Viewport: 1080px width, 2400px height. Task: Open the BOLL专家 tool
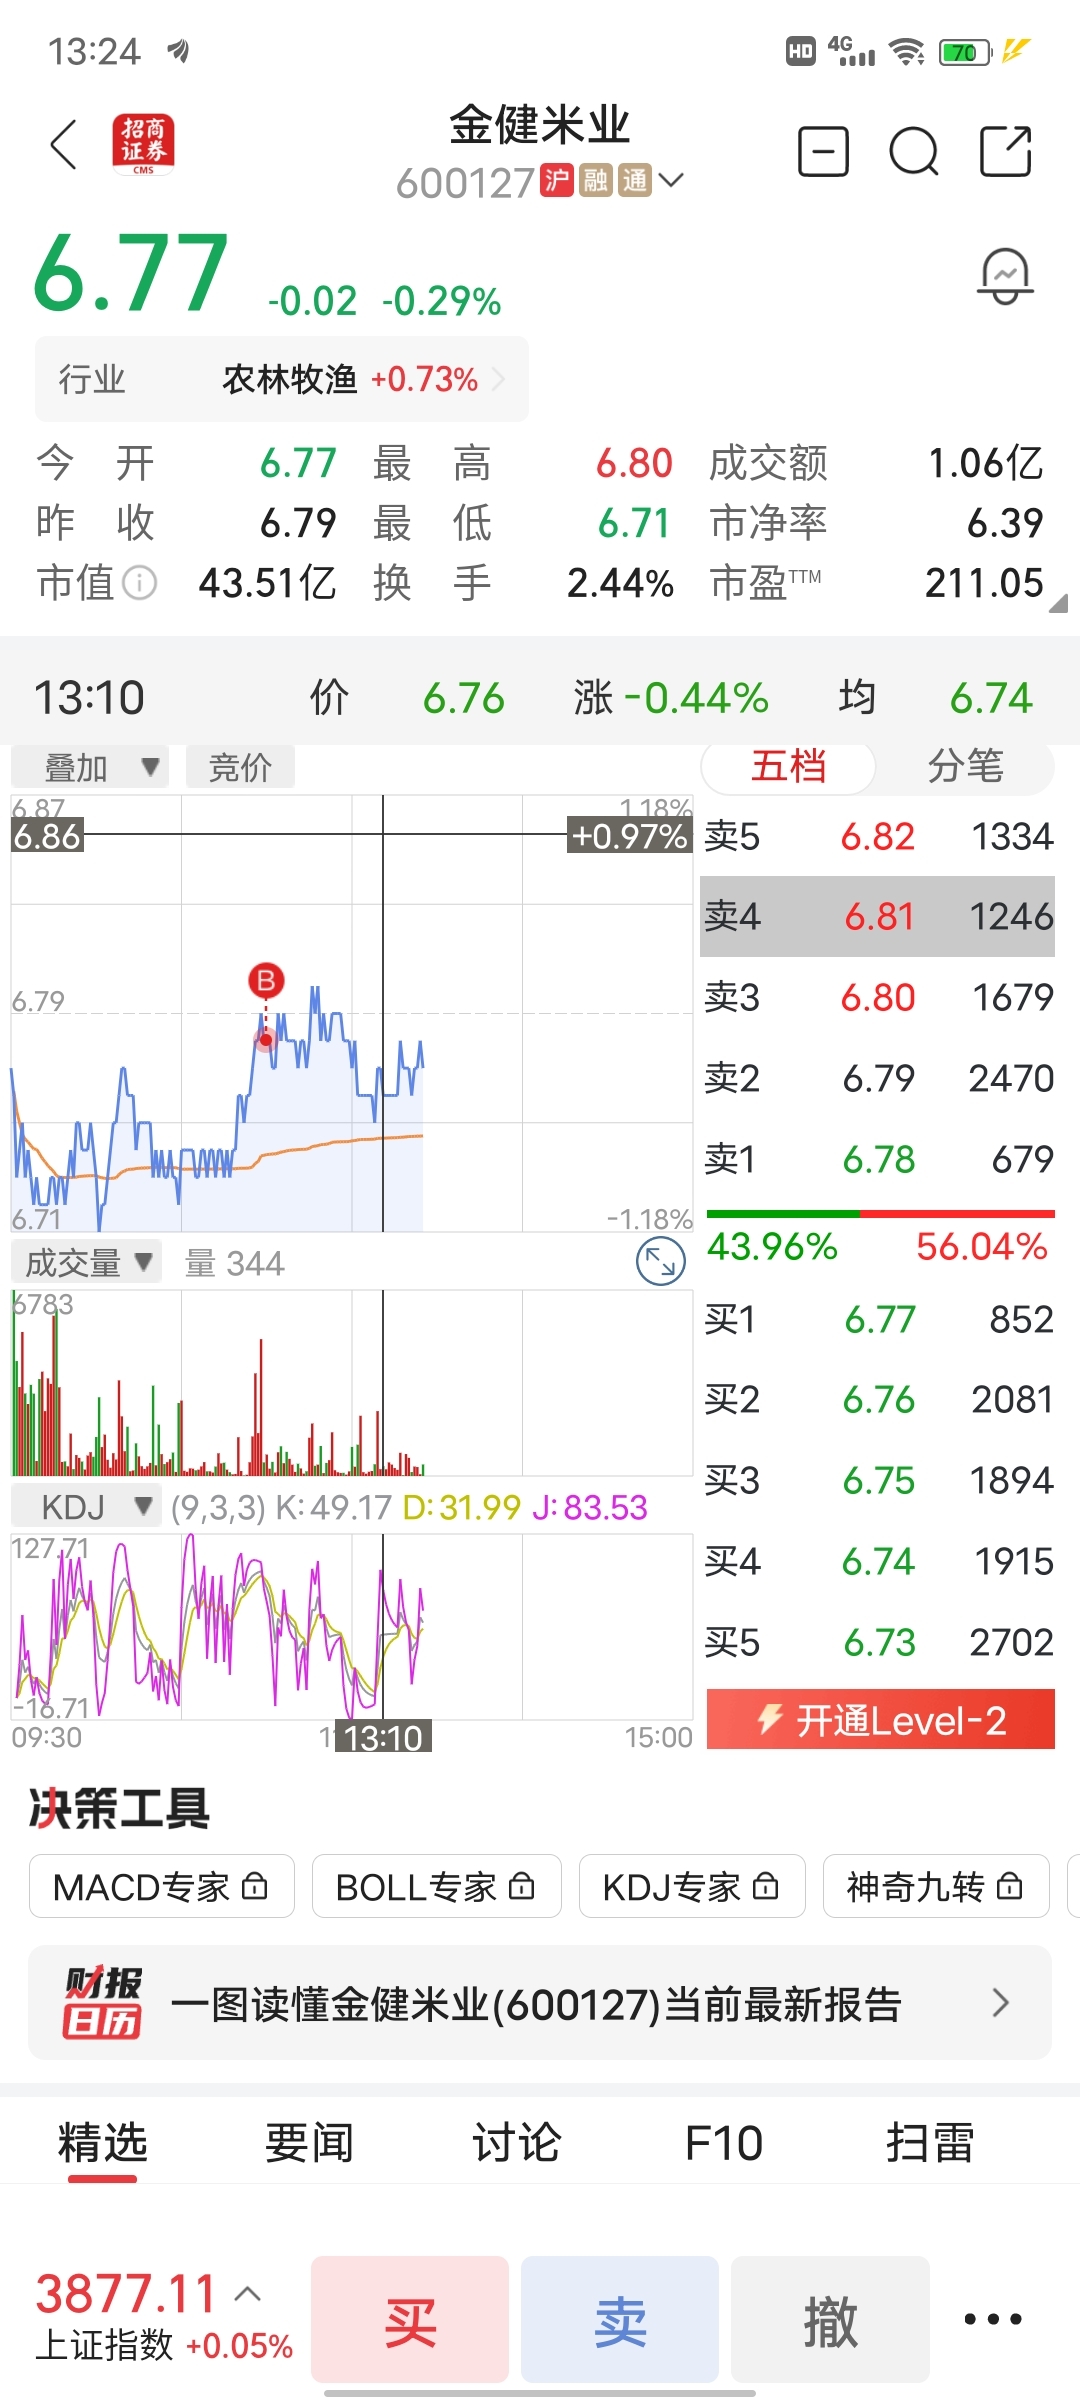point(437,1886)
